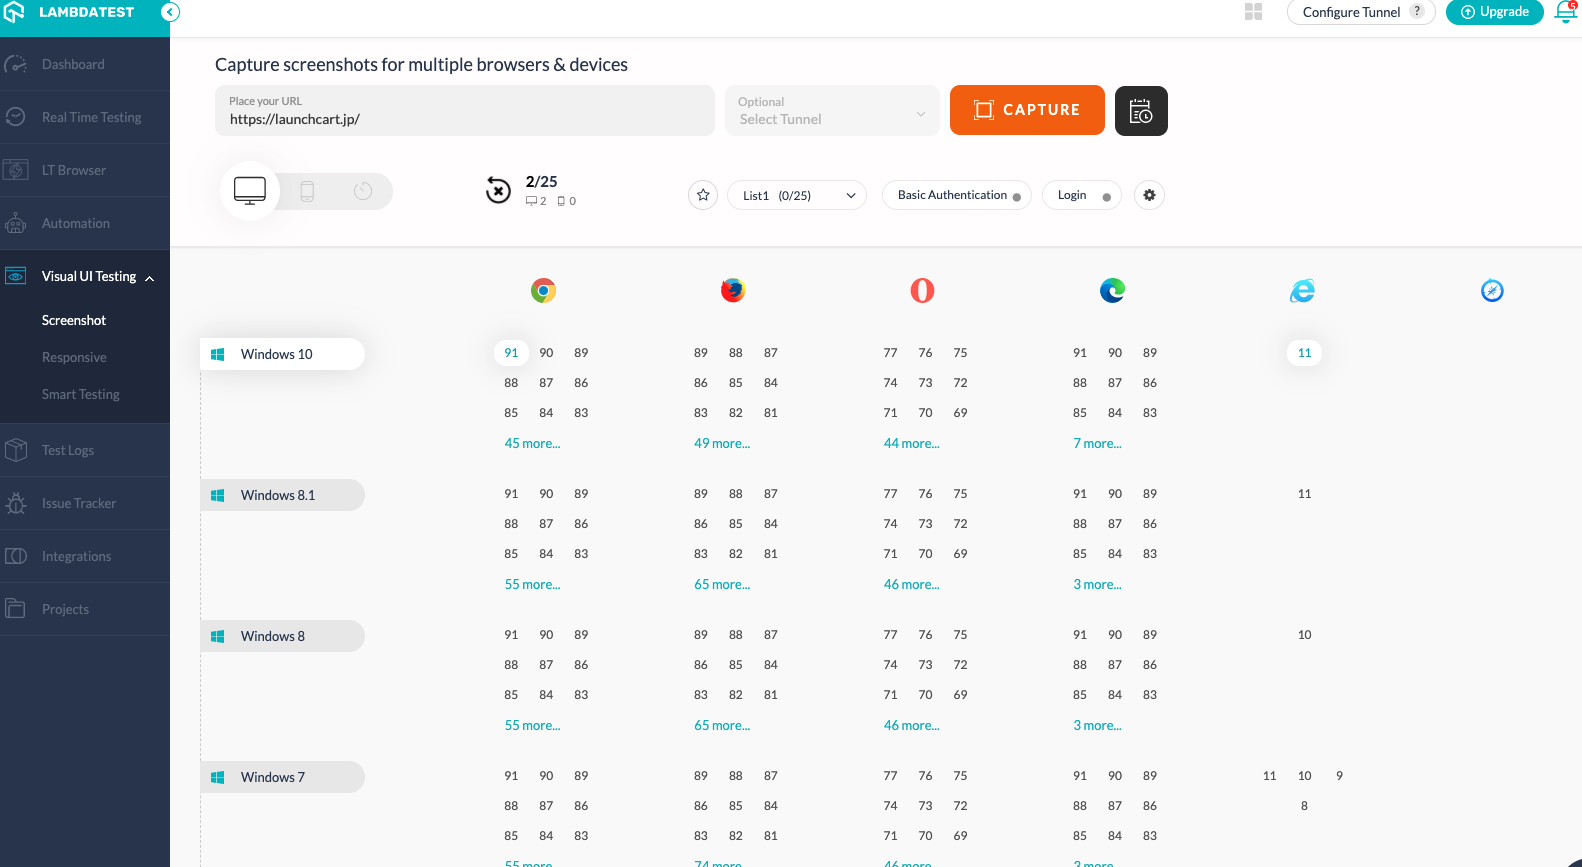Select the Windows 7 OS row
The image size is (1582, 867).
pyautogui.click(x=282, y=777)
